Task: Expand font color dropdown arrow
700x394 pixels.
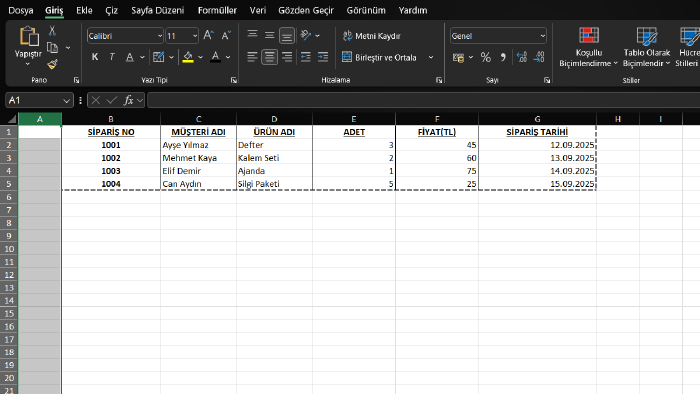Action: 228,57
